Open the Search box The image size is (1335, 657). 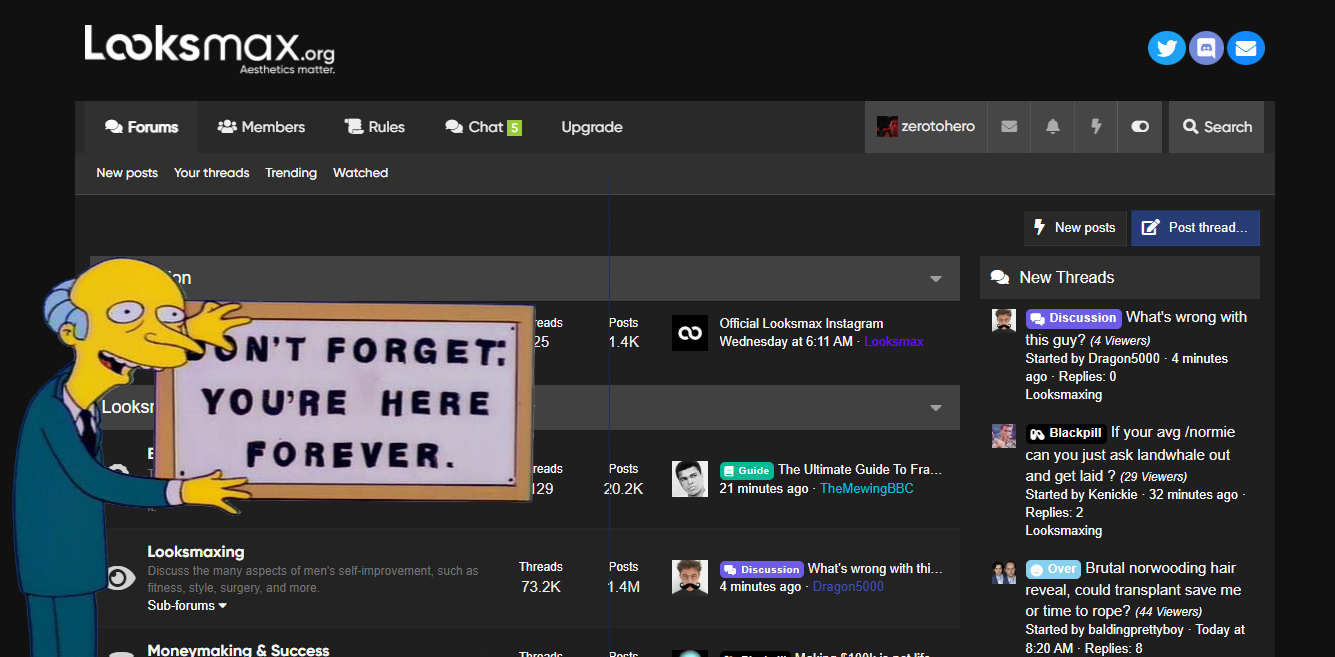pos(1217,127)
